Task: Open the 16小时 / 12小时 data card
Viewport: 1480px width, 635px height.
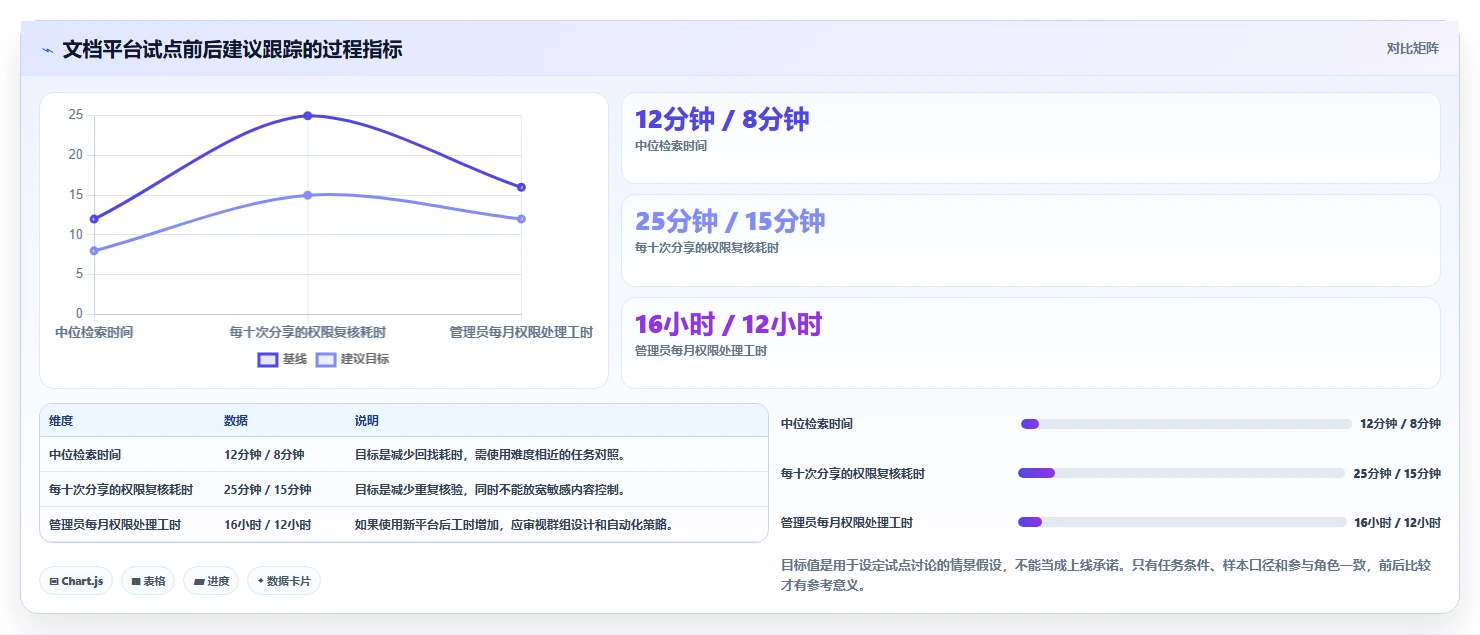Action: tap(1031, 343)
